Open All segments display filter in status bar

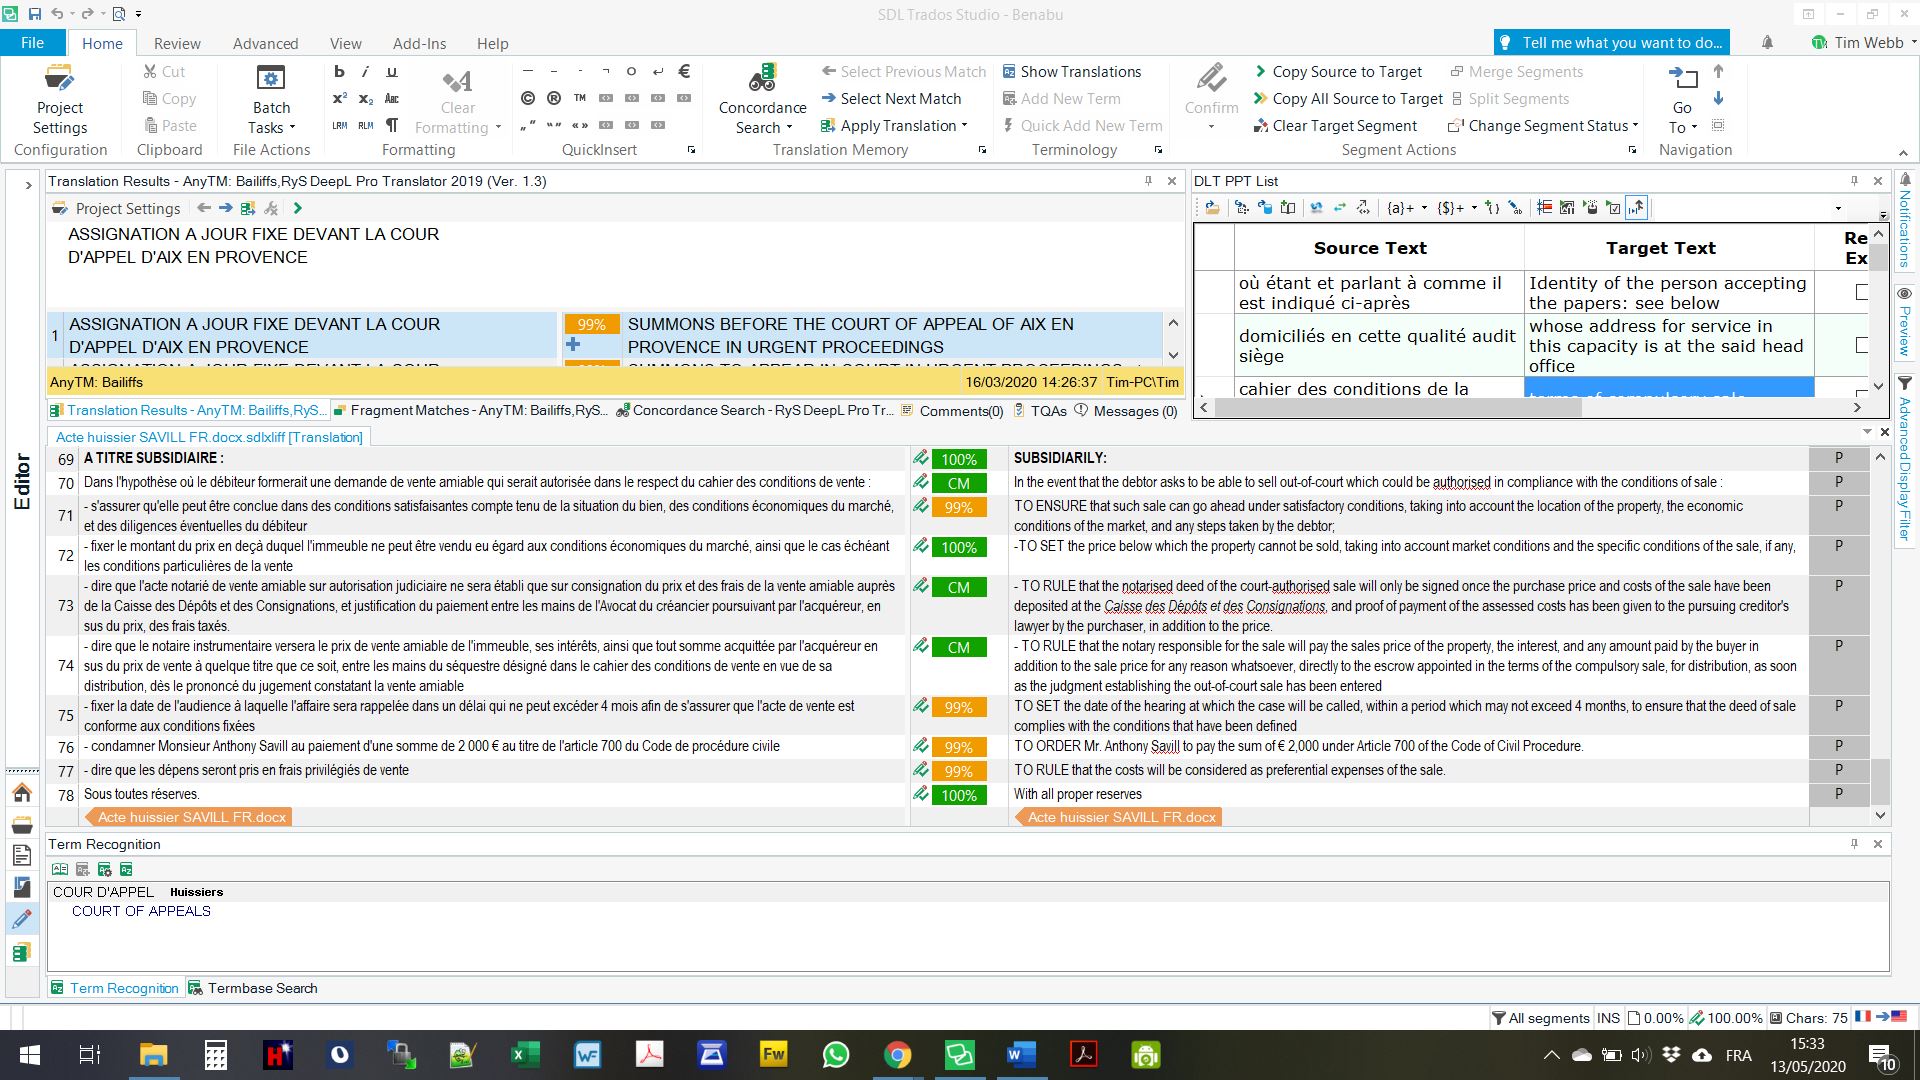coord(1540,1018)
